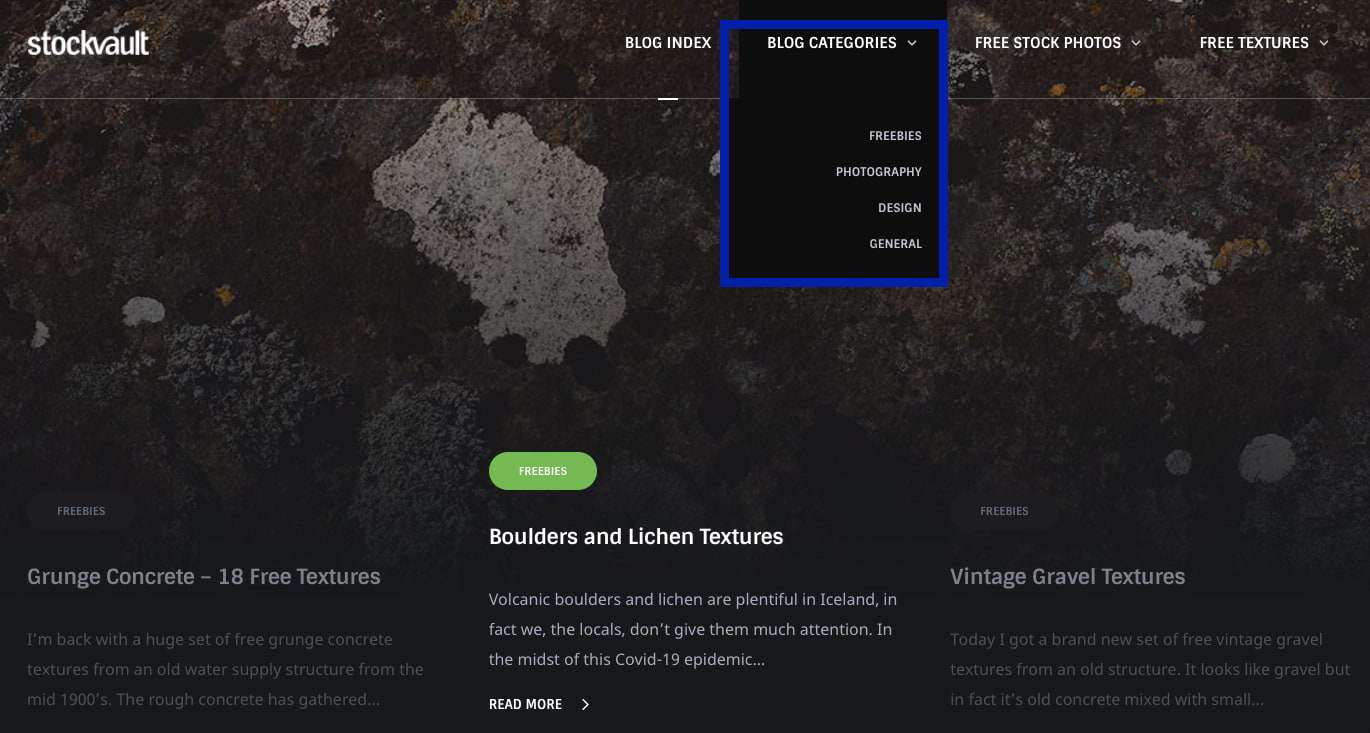Select Freebies in the categories dropdown
This screenshot has width=1370, height=733.
(x=895, y=136)
